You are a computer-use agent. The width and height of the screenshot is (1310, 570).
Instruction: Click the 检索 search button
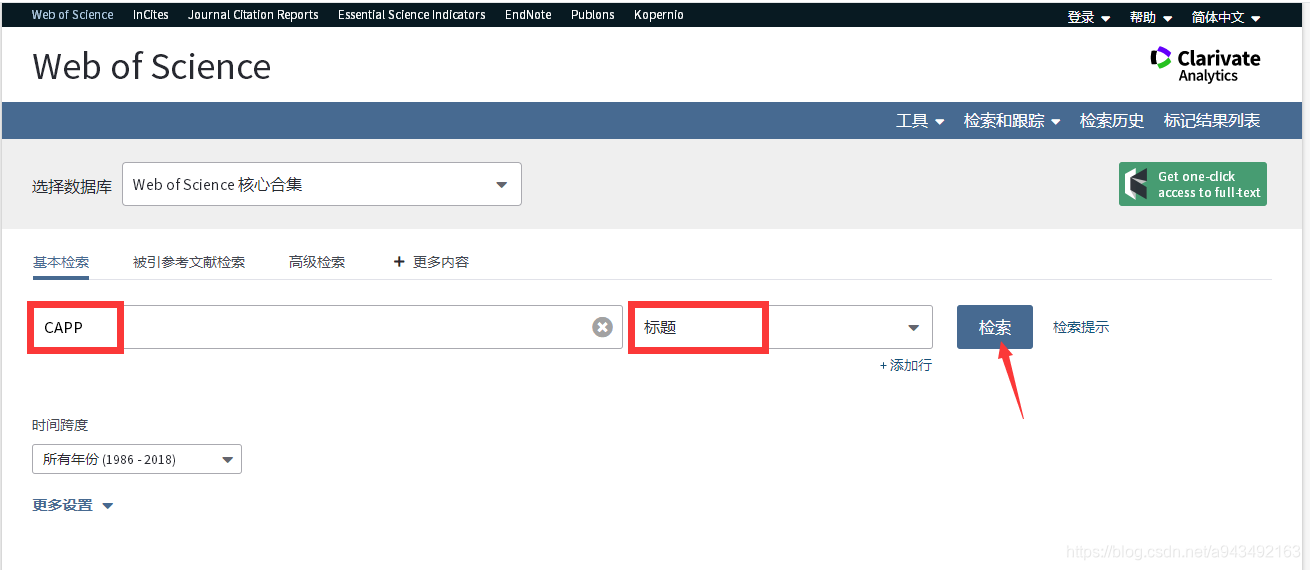point(995,327)
